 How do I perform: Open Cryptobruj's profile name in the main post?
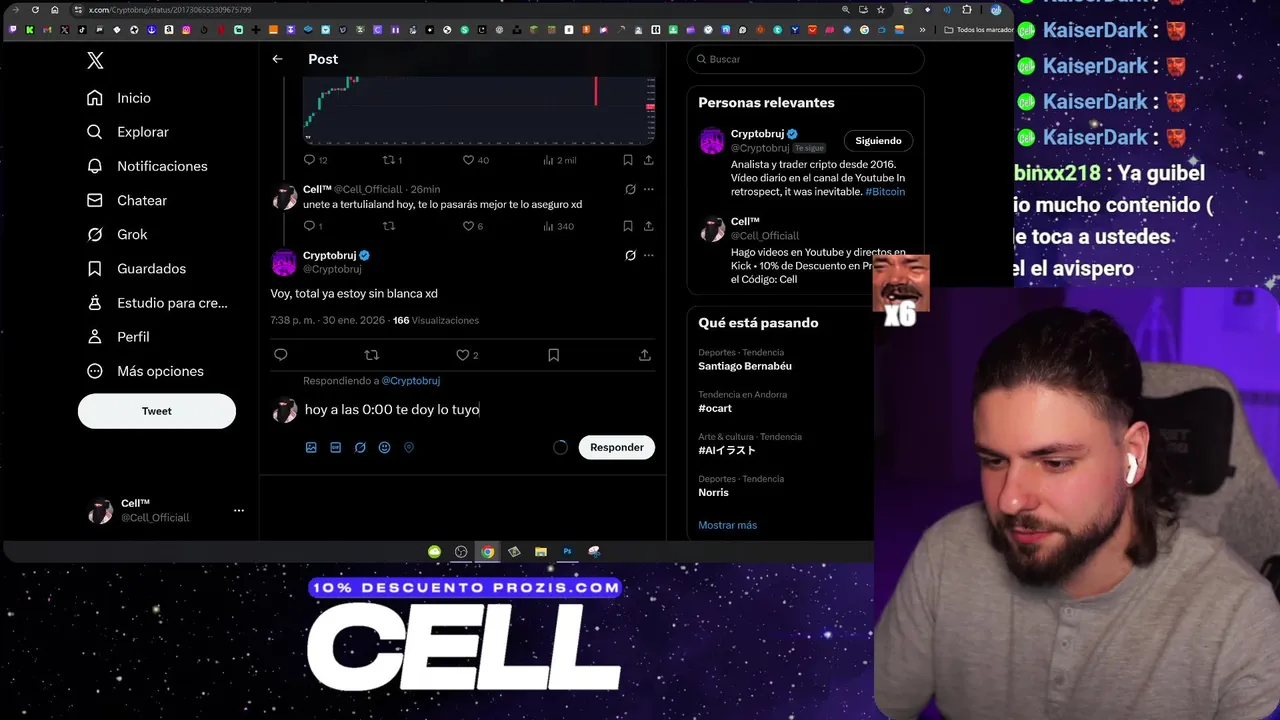pos(329,256)
